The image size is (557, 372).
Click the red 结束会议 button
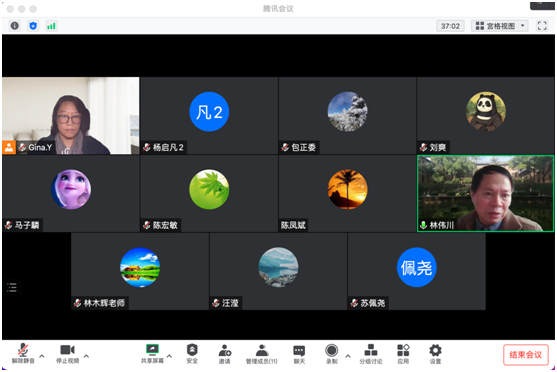[x=525, y=355]
